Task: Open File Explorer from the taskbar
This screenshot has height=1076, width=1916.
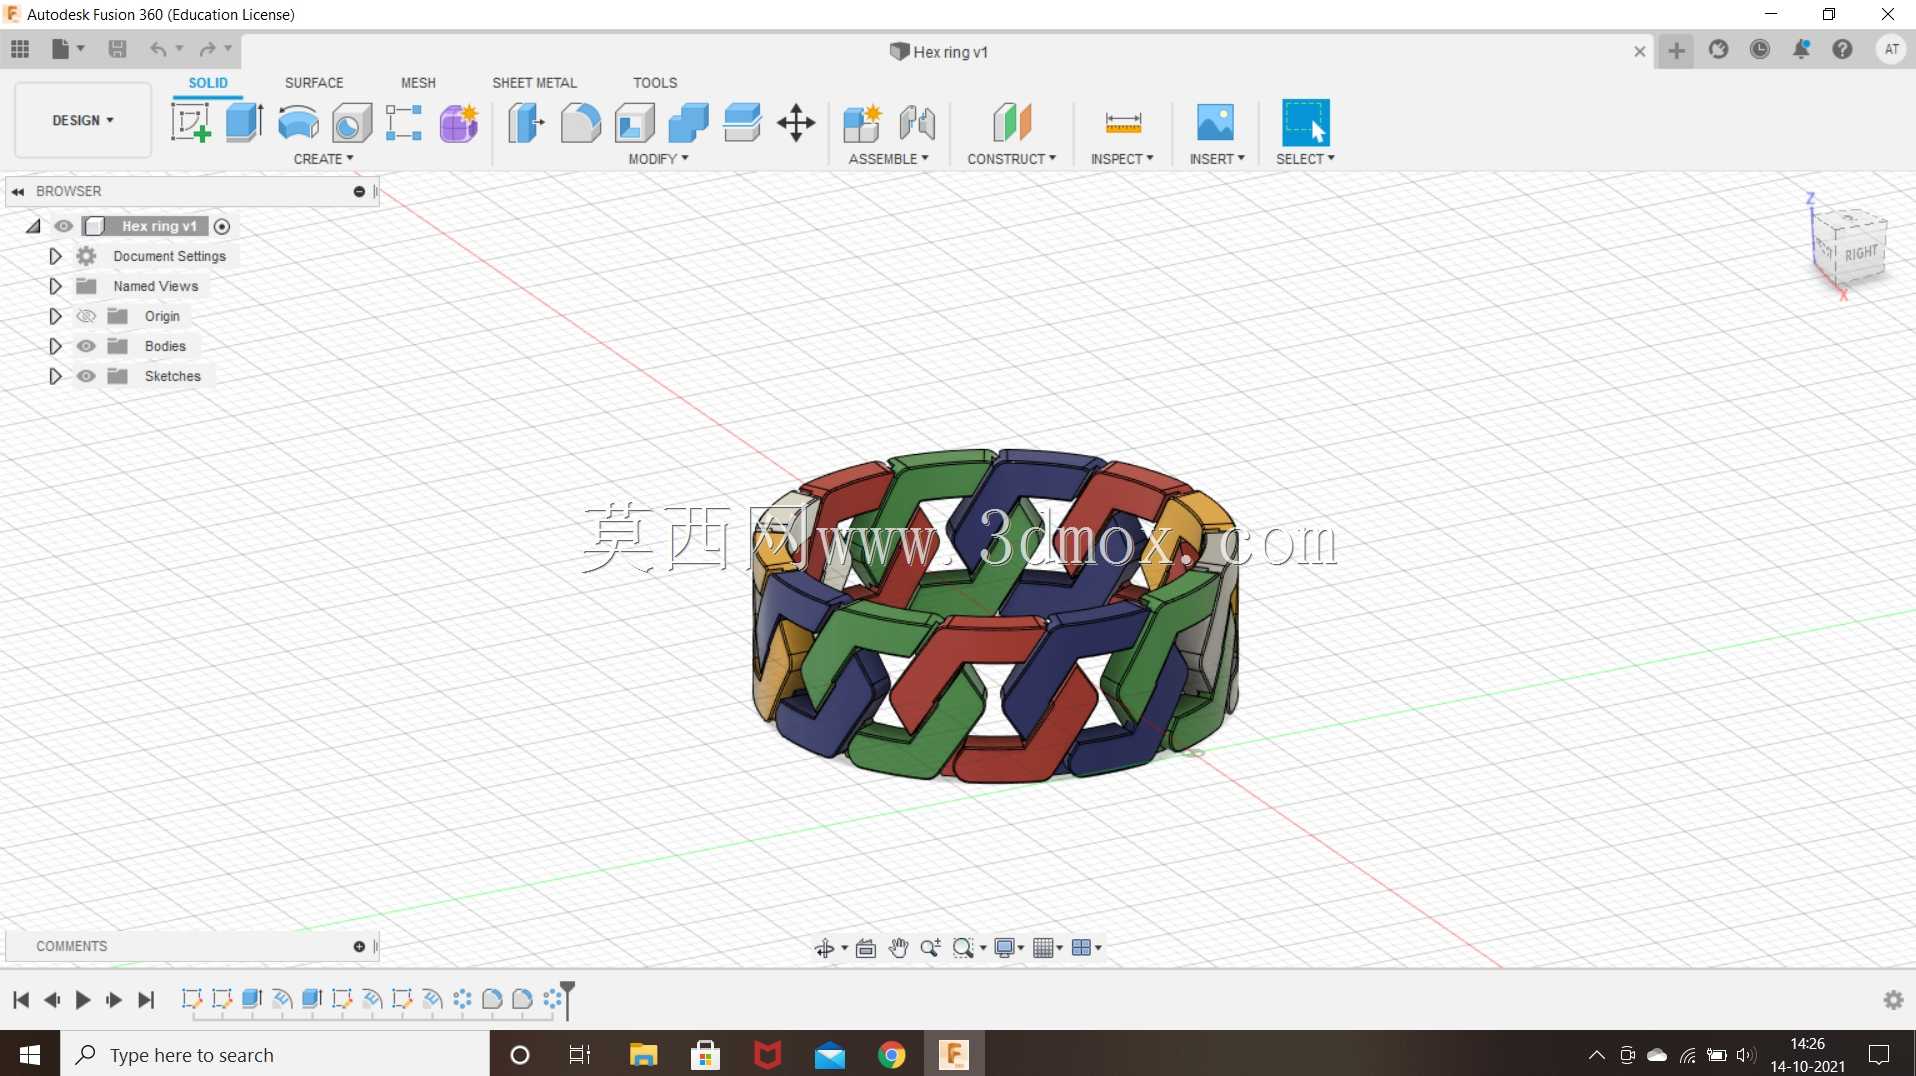Action: tap(643, 1055)
